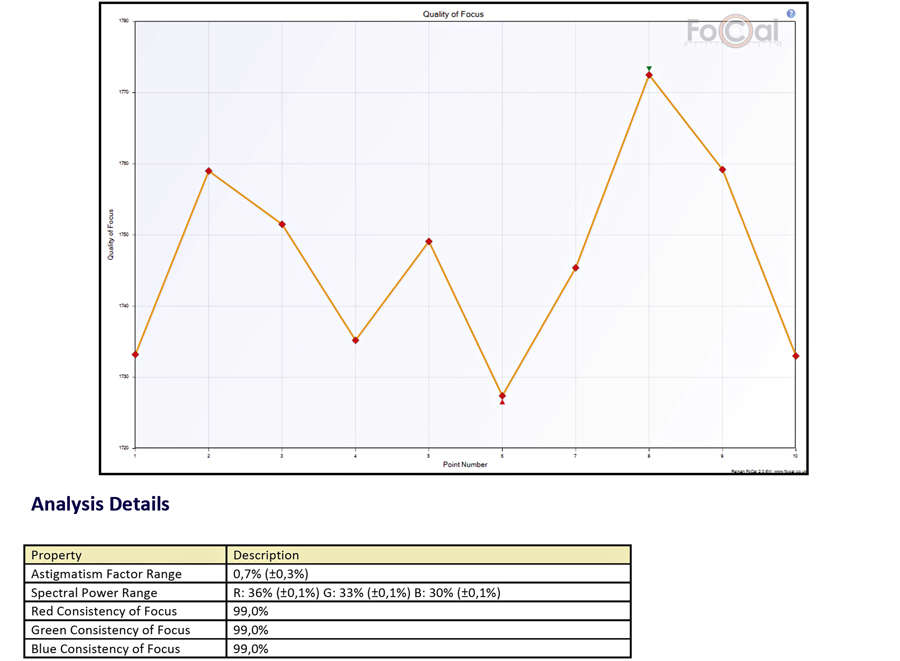900x661 pixels.
Task: Select the green peak marker above point 8
Action: click(649, 69)
